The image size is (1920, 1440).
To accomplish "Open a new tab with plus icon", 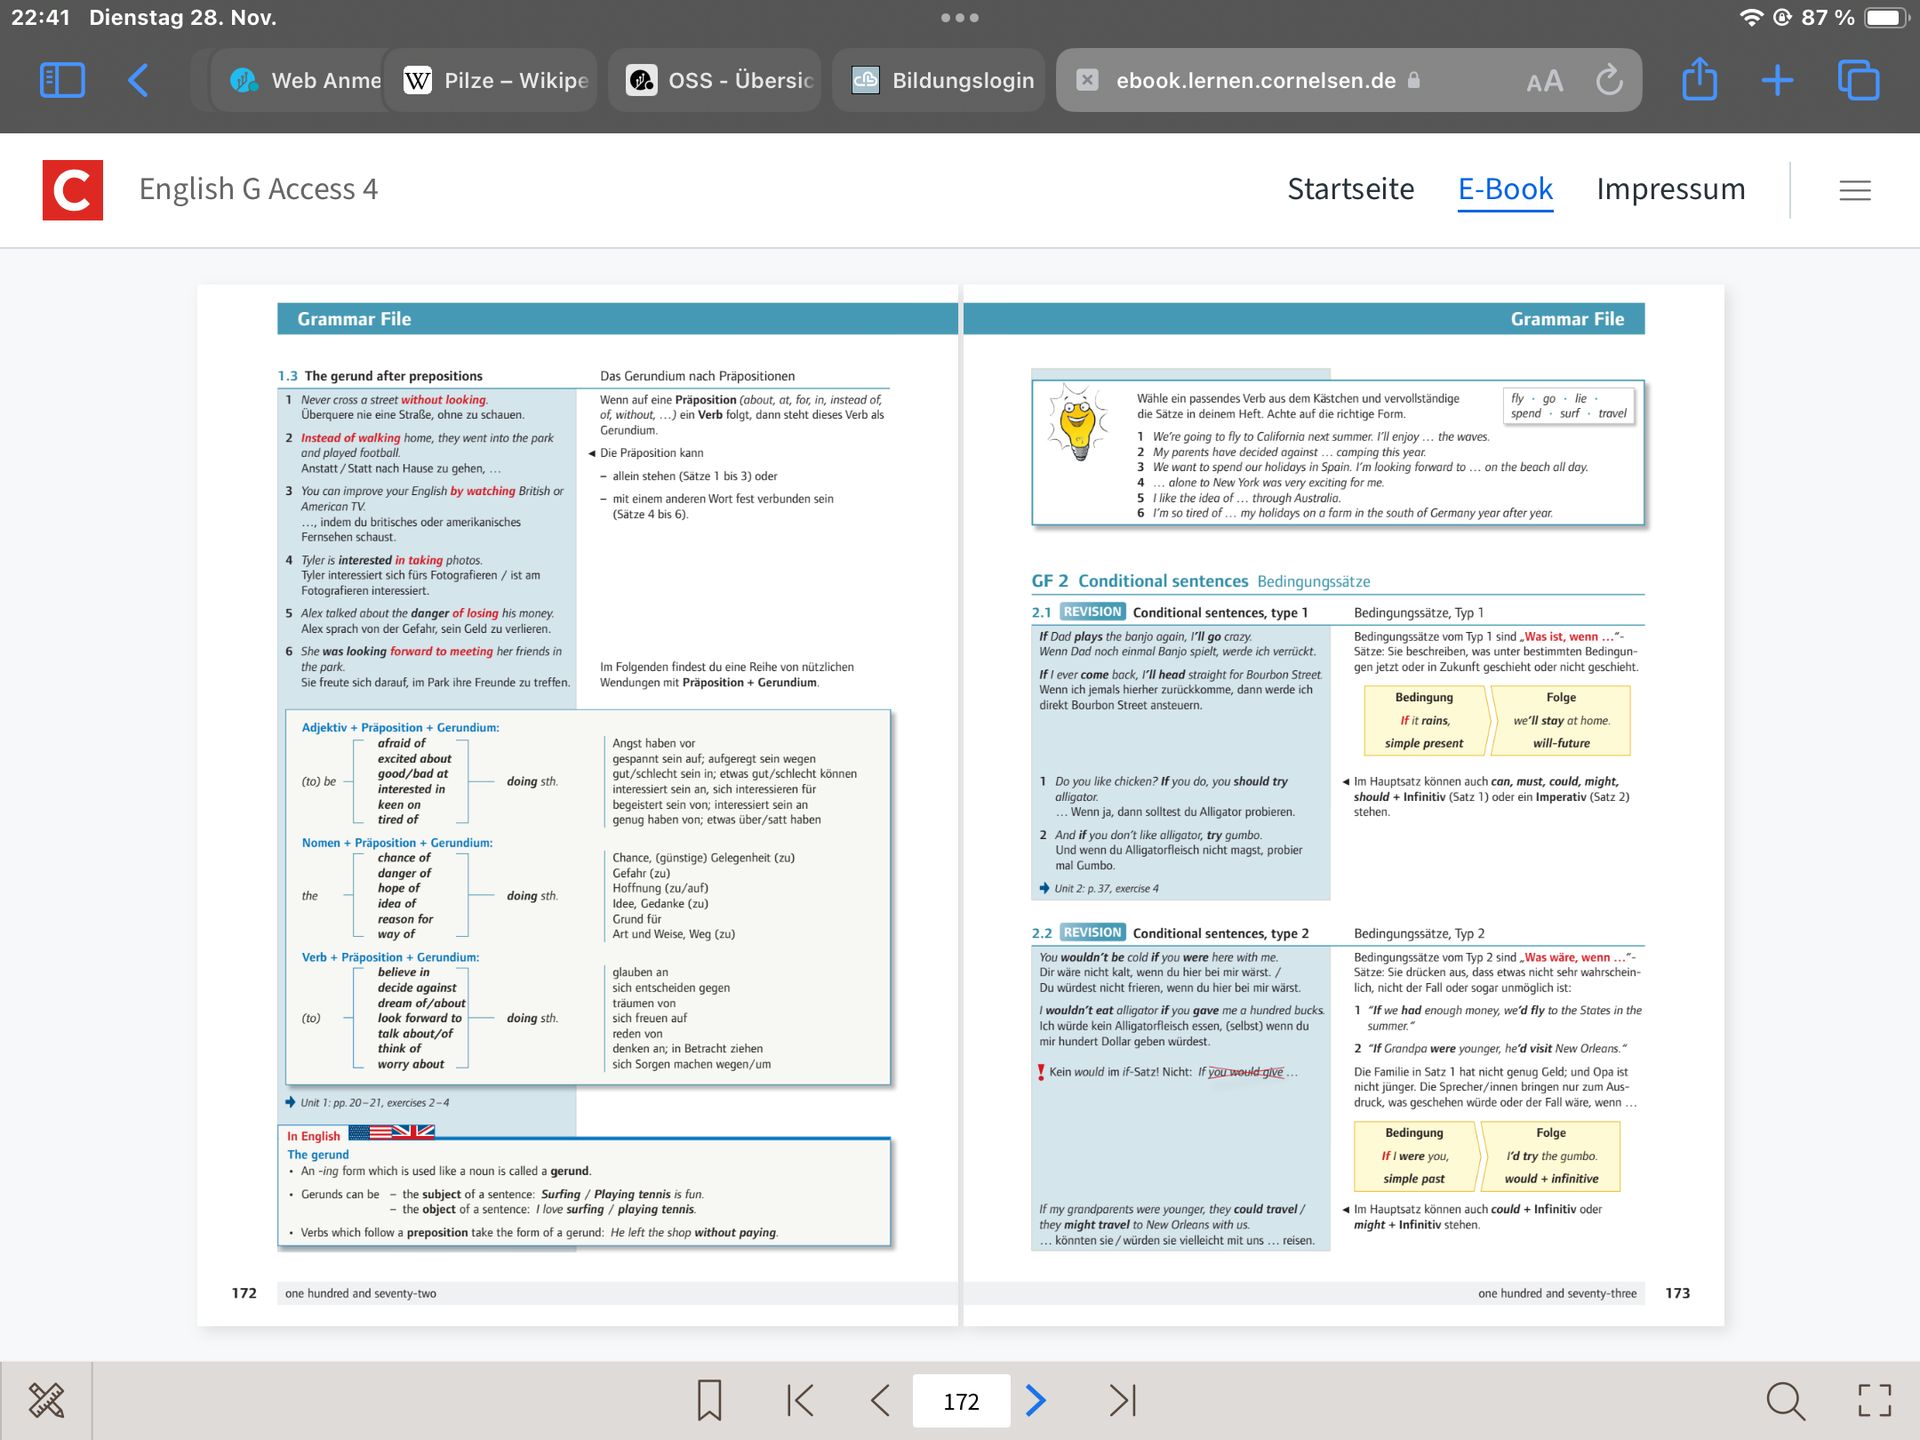I will pos(1777,80).
